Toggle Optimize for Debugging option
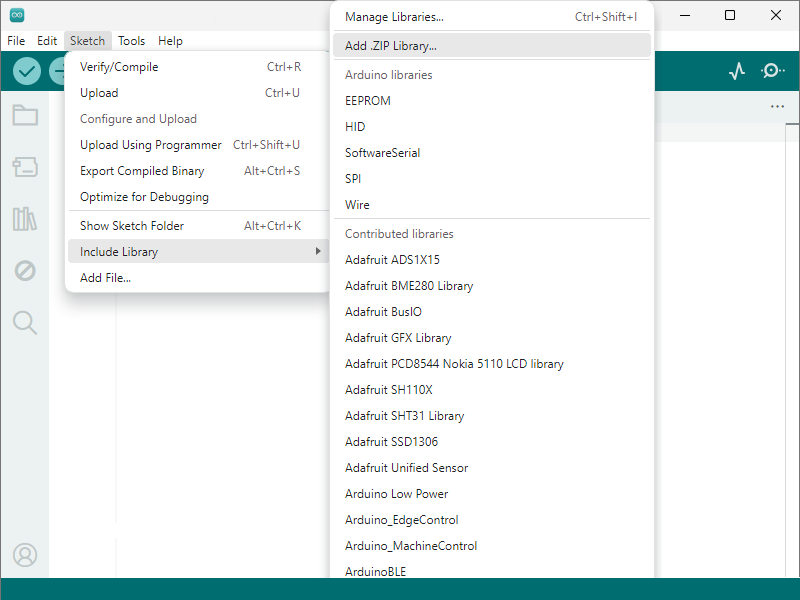The width and height of the screenshot is (800, 600). 198,197
